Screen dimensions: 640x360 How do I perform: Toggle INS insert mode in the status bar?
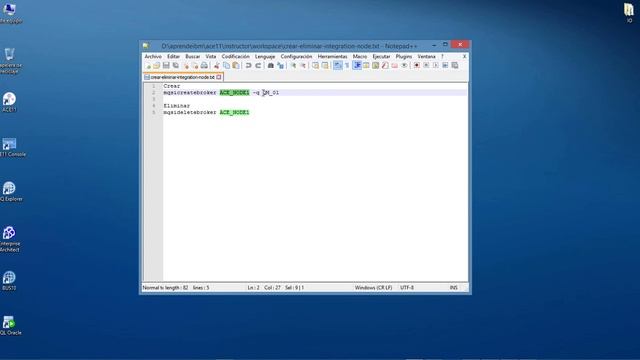pyautogui.click(x=453, y=288)
